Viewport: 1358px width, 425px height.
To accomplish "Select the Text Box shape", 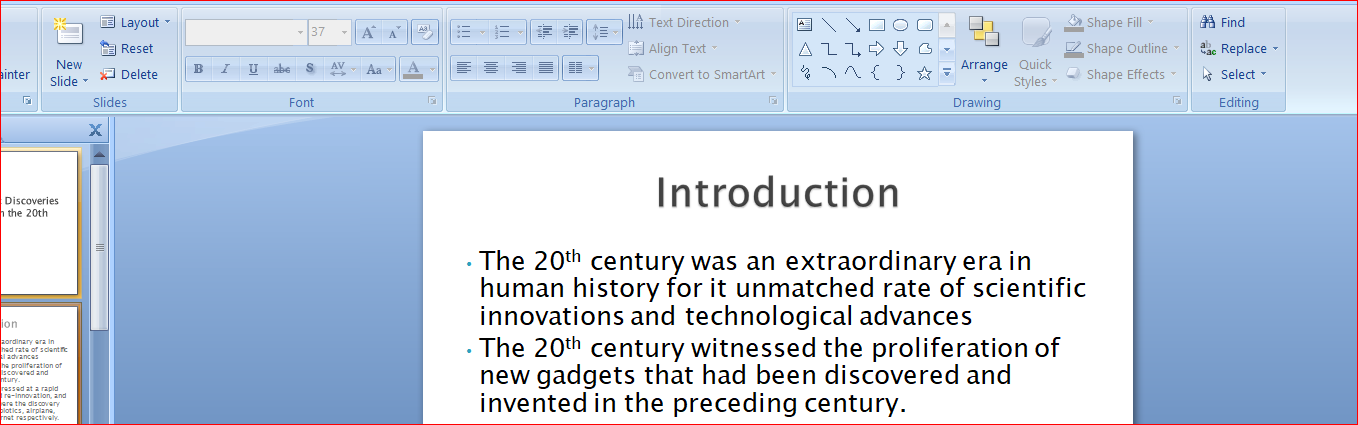I will (x=805, y=24).
